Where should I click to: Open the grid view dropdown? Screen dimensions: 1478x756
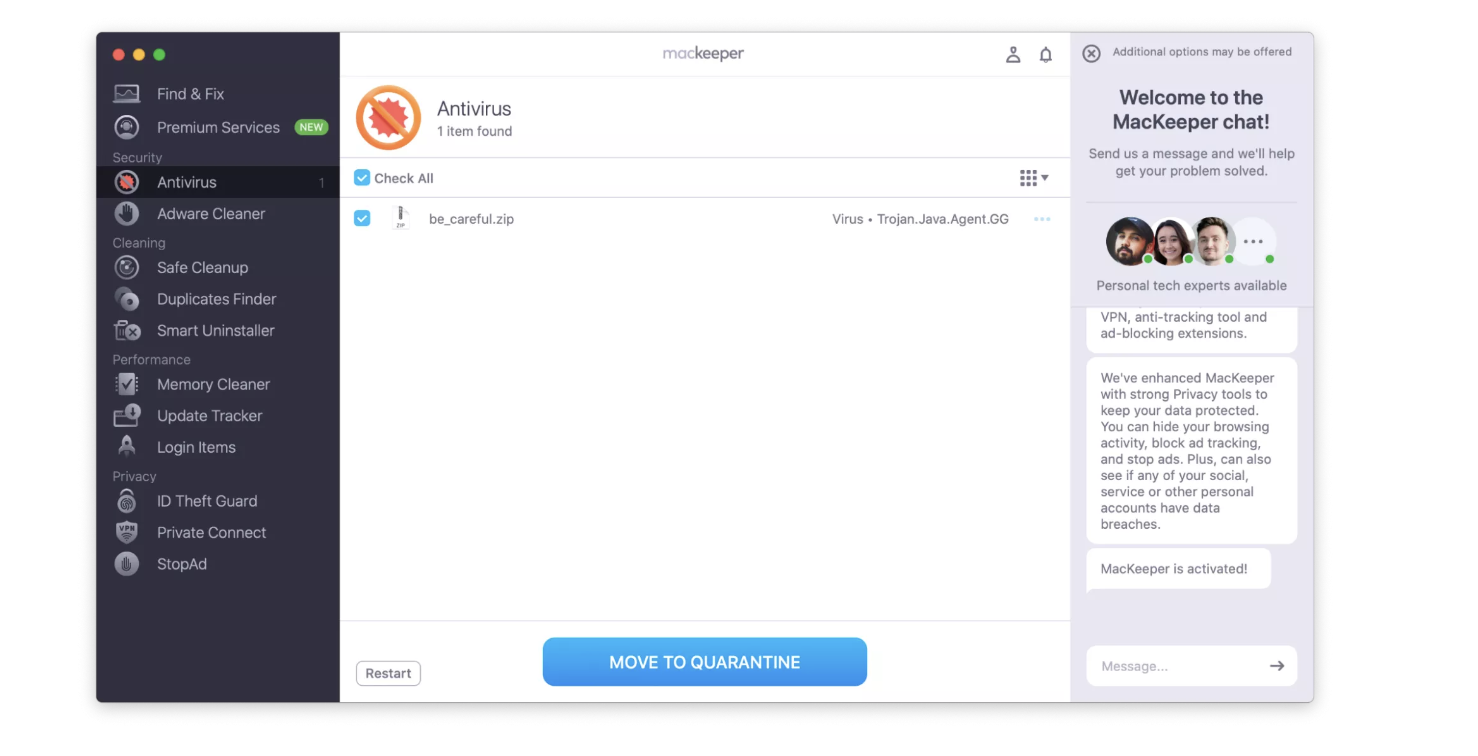tap(1035, 178)
